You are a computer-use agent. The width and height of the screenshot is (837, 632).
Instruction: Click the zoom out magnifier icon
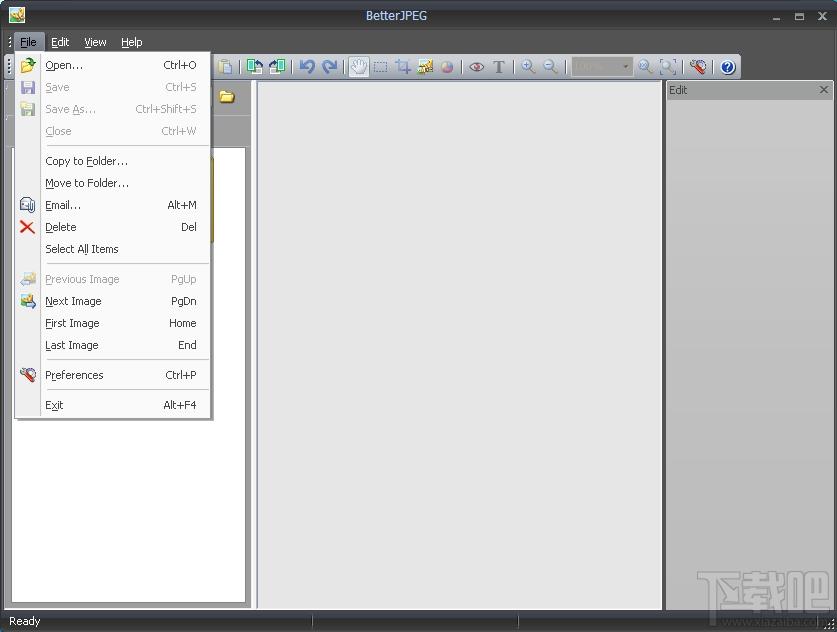click(x=550, y=67)
